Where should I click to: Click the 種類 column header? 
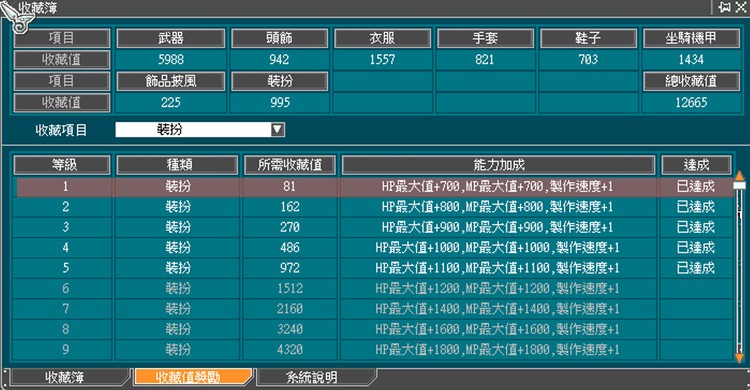click(x=177, y=165)
